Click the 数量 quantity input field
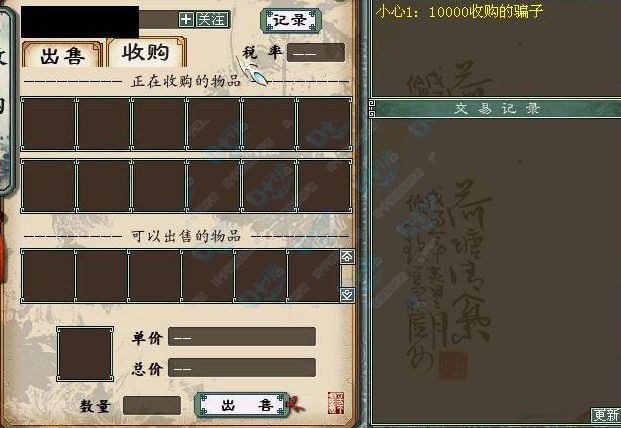Viewport: 621px width, 428px height. [152, 405]
